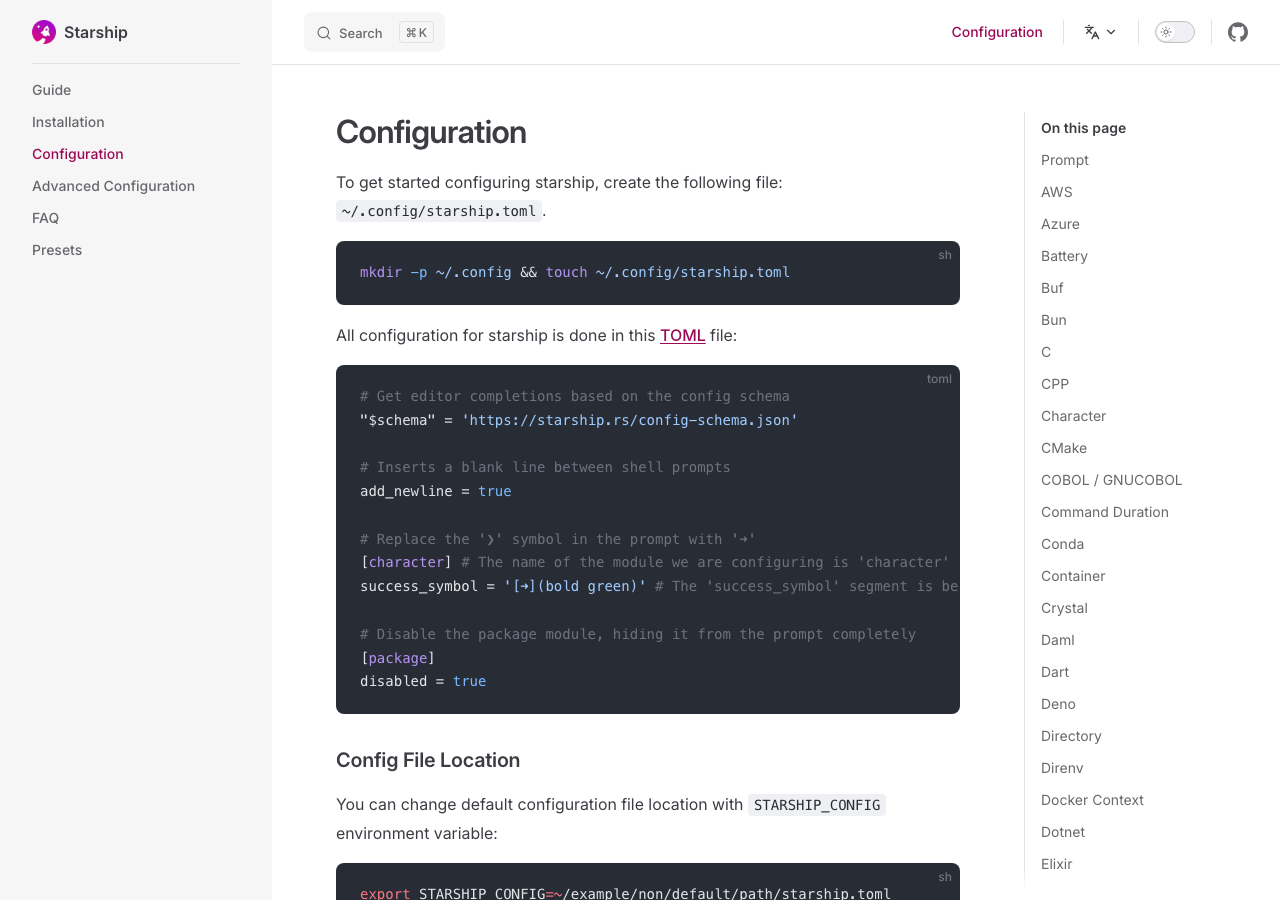Screen dimensions: 1280x900
Task: Open Presets in the sidebar
Action: tap(57, 250)
